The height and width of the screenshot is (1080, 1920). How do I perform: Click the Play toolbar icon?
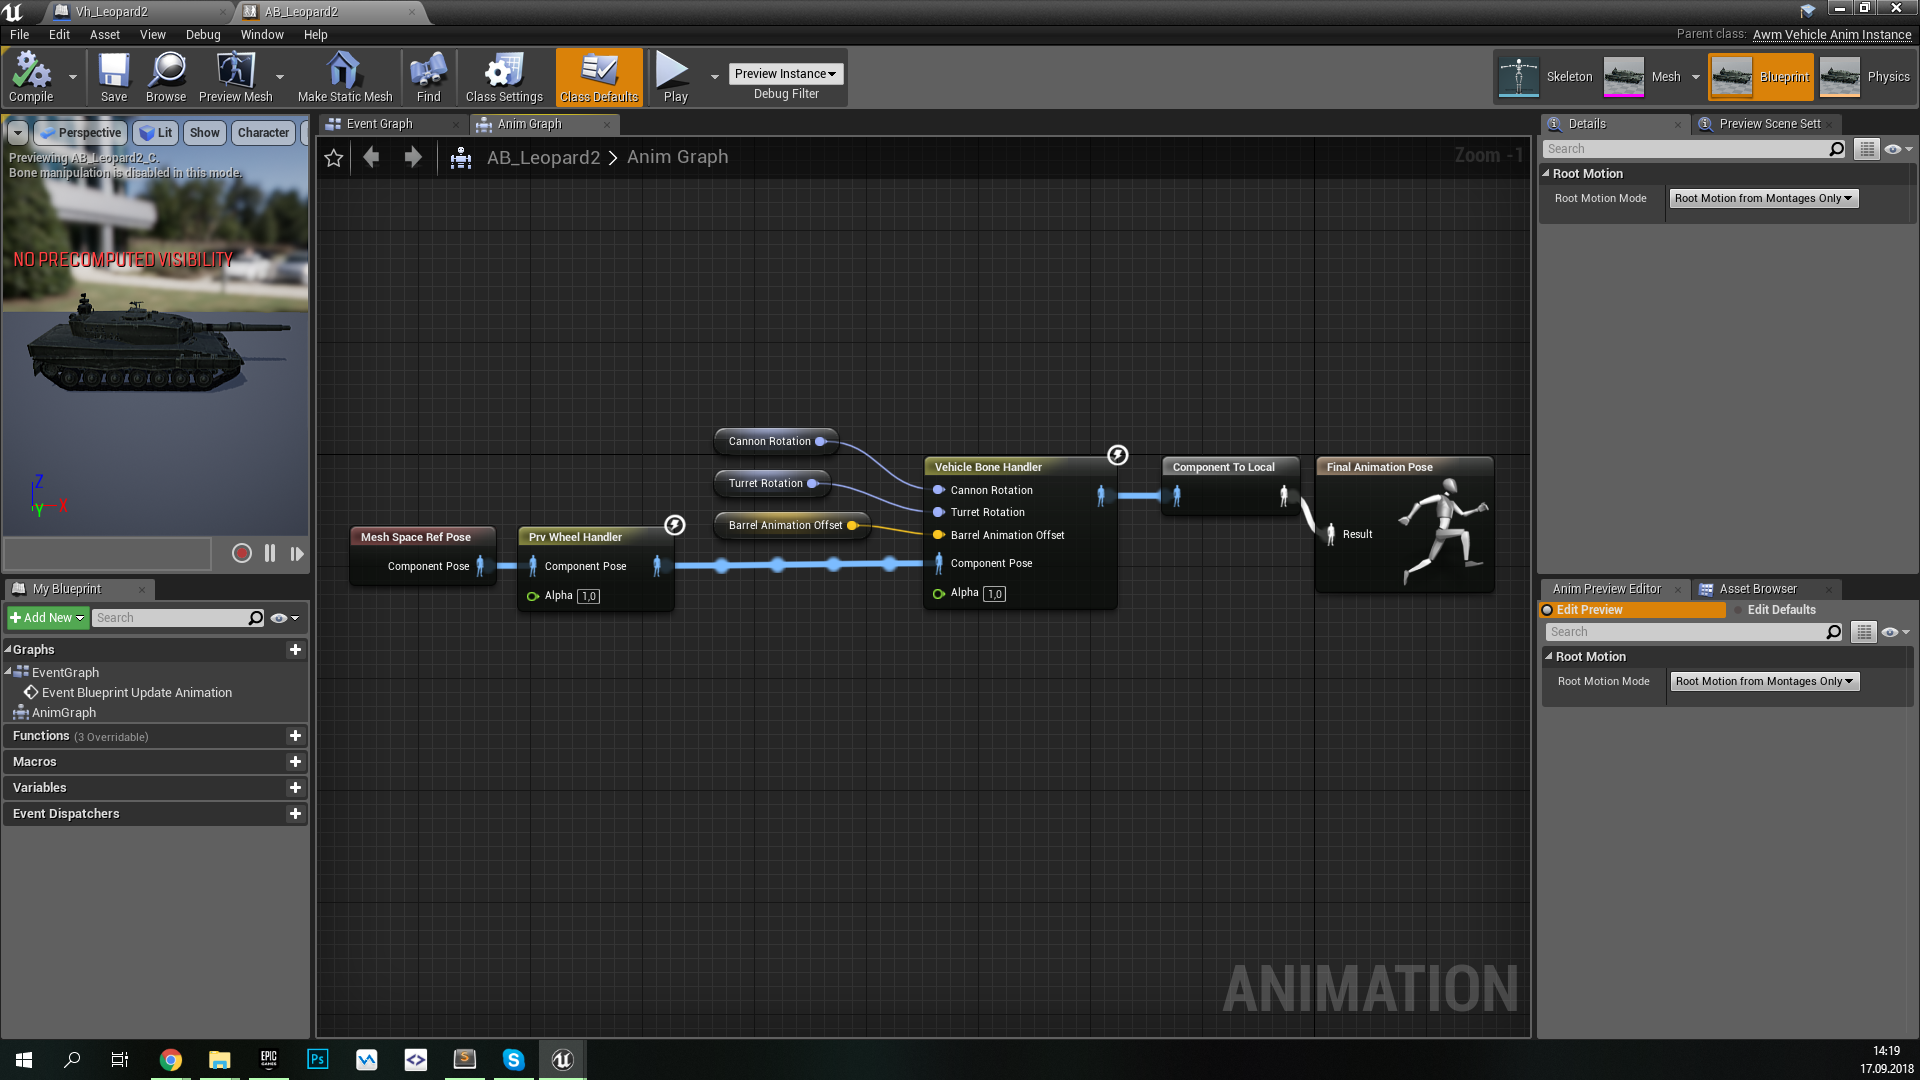pyautogui.click(x=675, y=77)
